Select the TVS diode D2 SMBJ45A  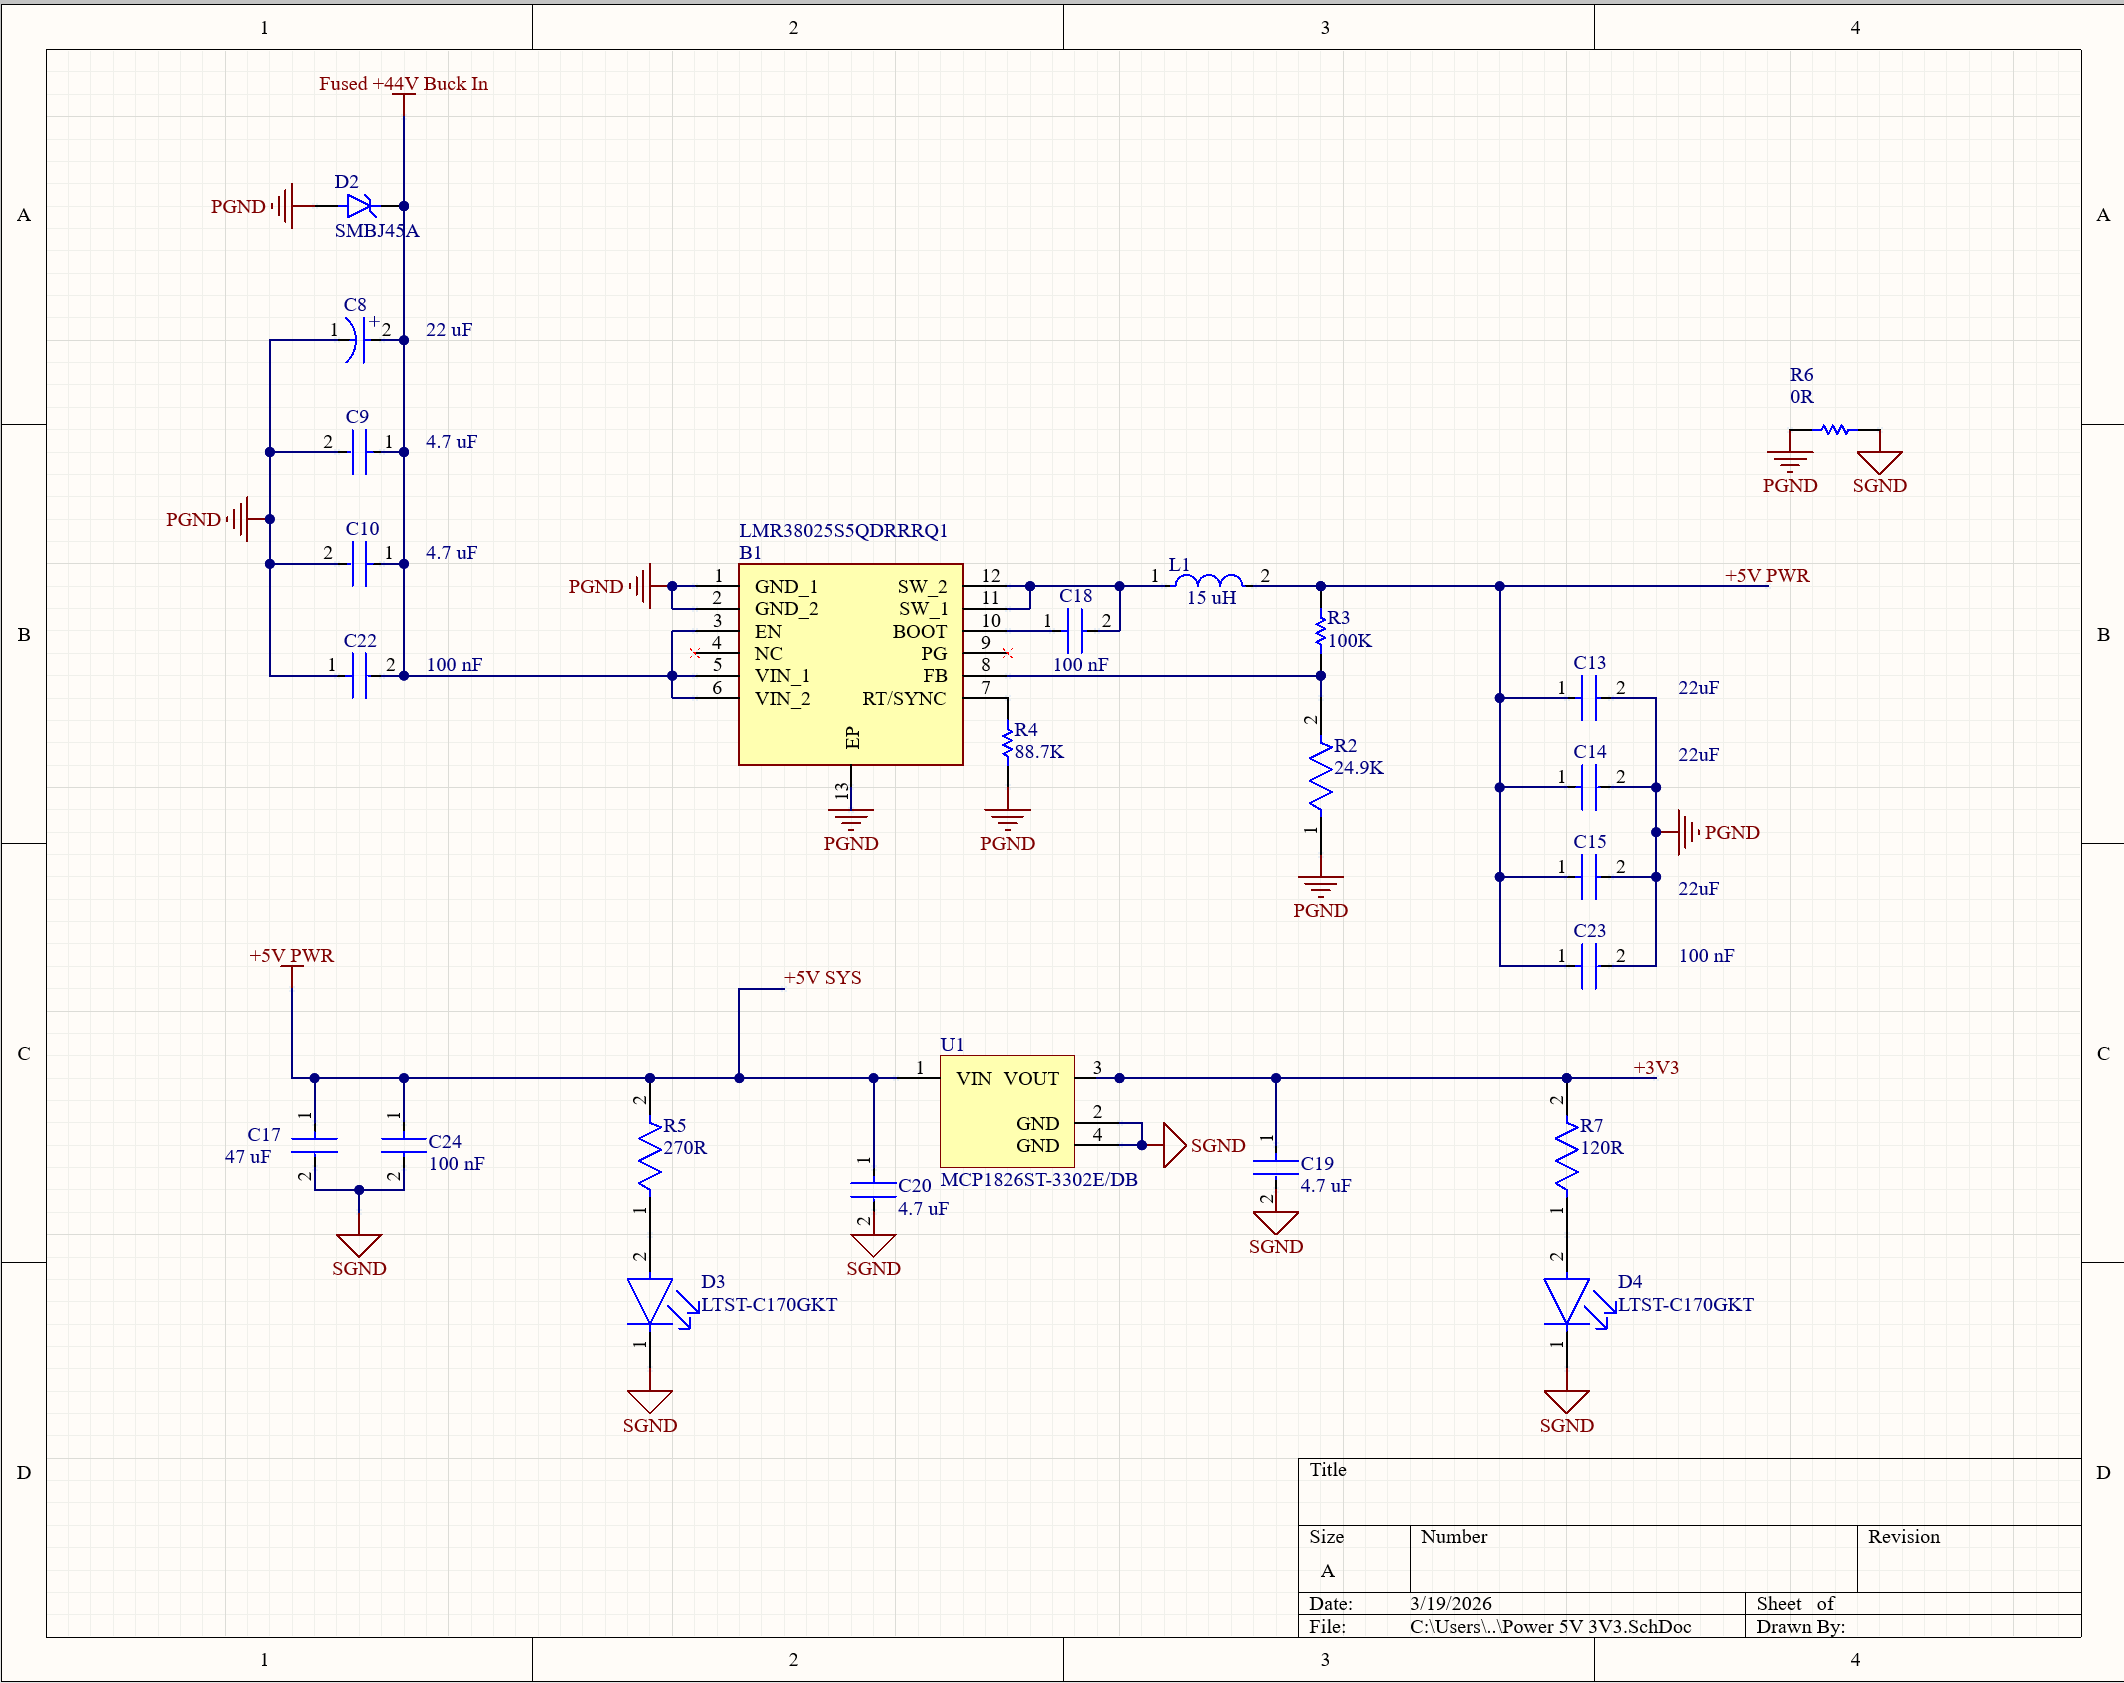pyautogui.click(x=359, y=206)
